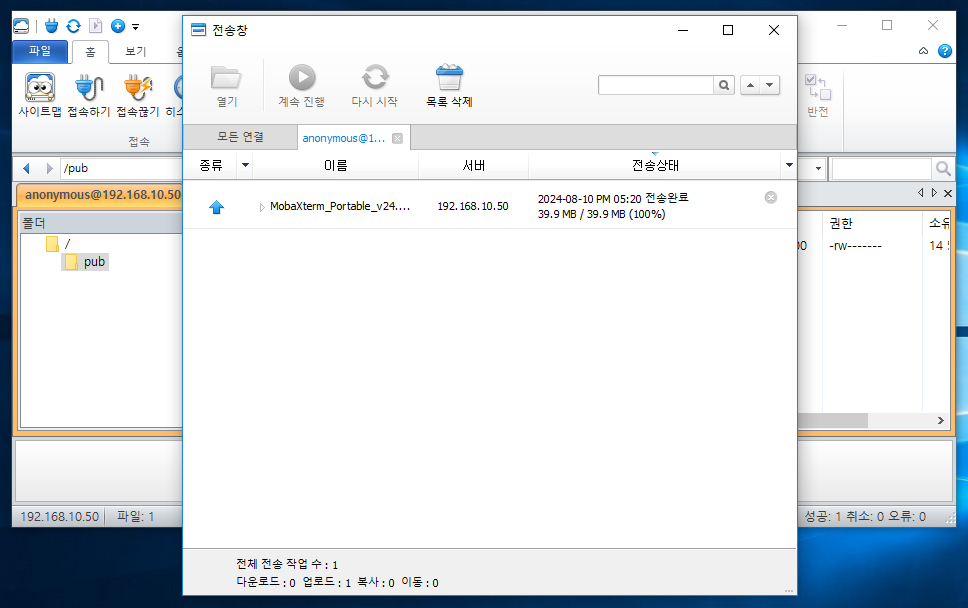Screen dimensions: 968x608
Task: Click the quick-access blue plus icon
Action: tap(118, 26)
